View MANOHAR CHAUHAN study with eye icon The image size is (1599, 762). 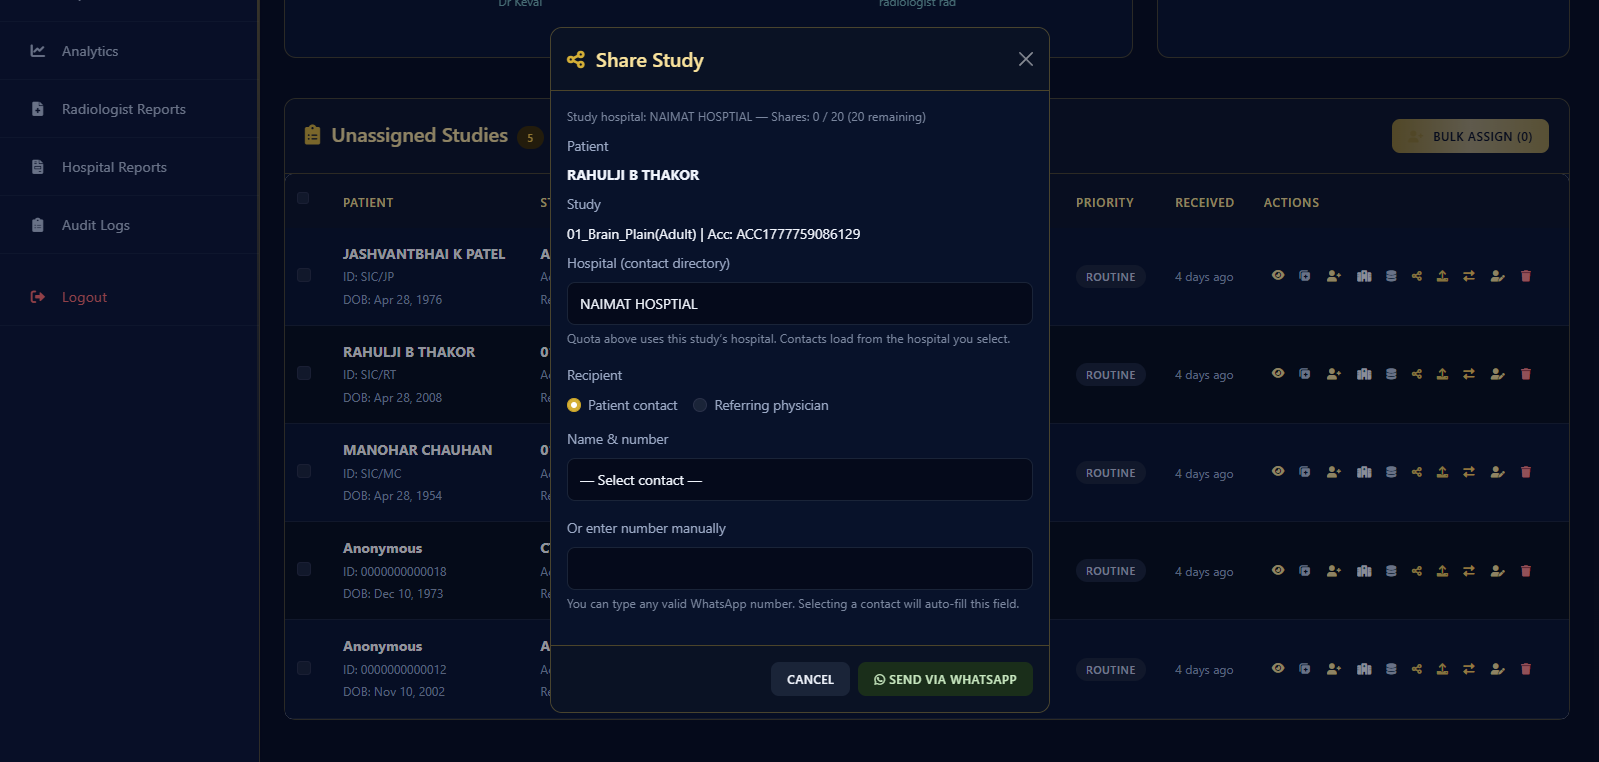[x=1278, y=472]
